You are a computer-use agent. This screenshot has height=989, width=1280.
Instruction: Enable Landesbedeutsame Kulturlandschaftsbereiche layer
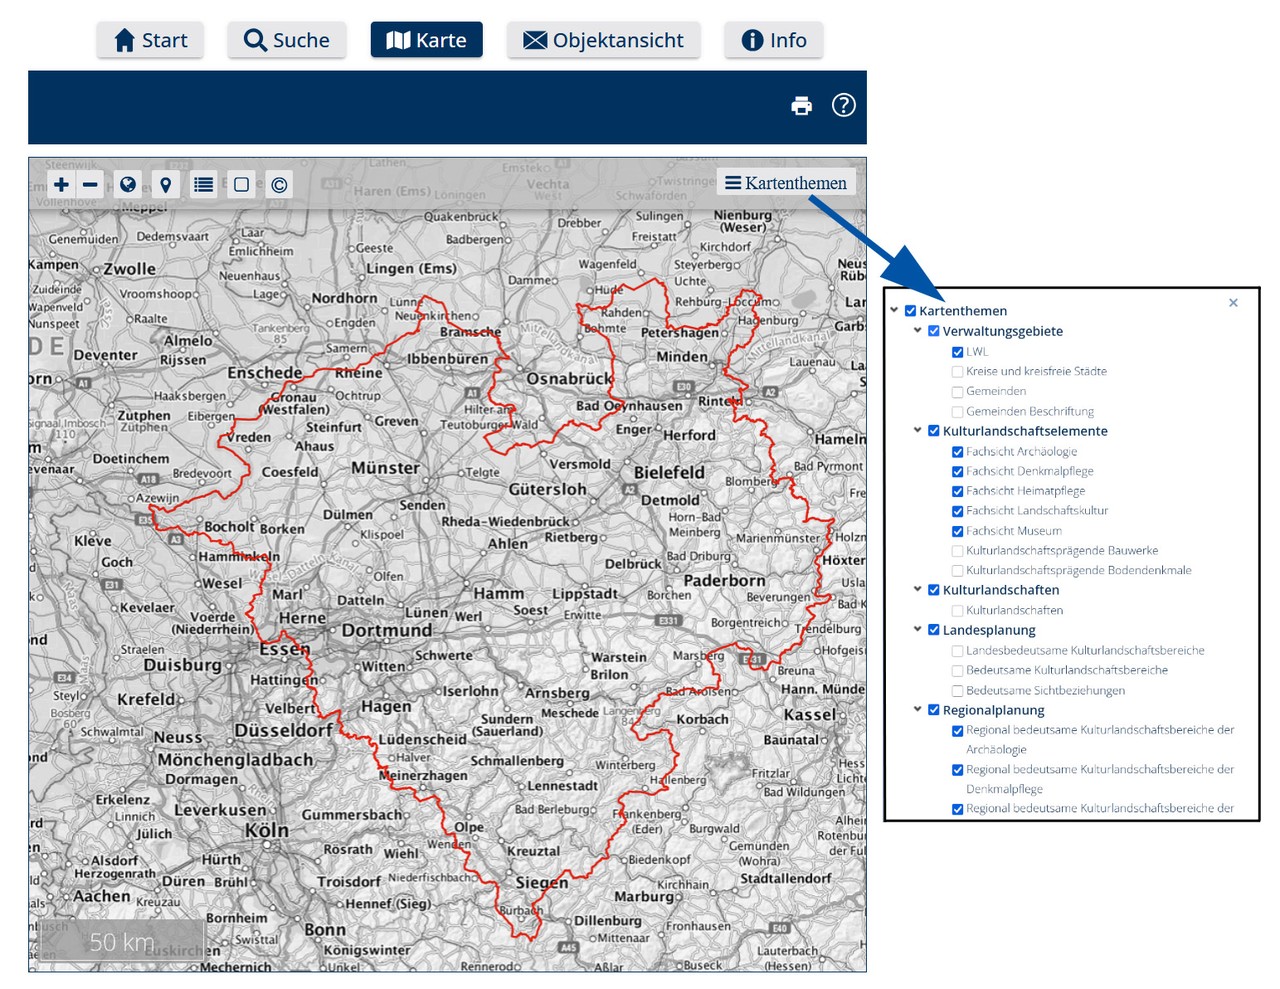[x=957, y=651]
